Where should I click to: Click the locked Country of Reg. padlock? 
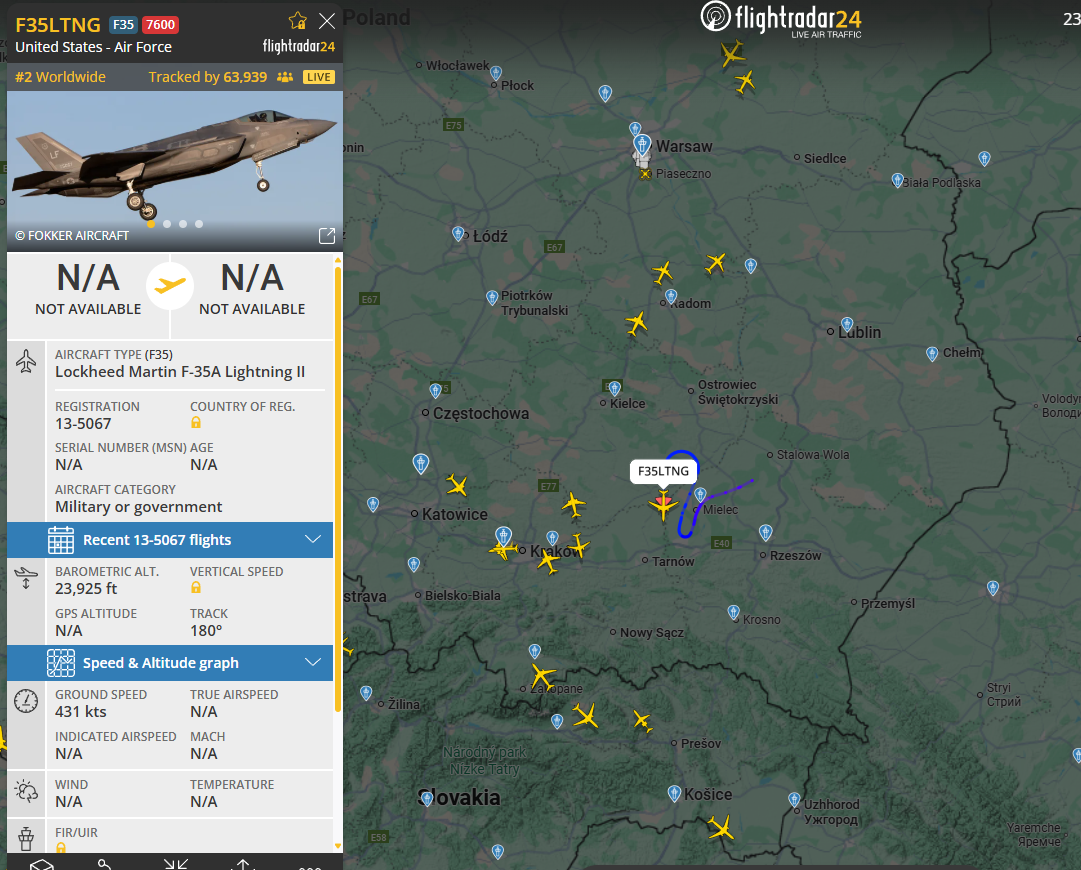(196, 423)
